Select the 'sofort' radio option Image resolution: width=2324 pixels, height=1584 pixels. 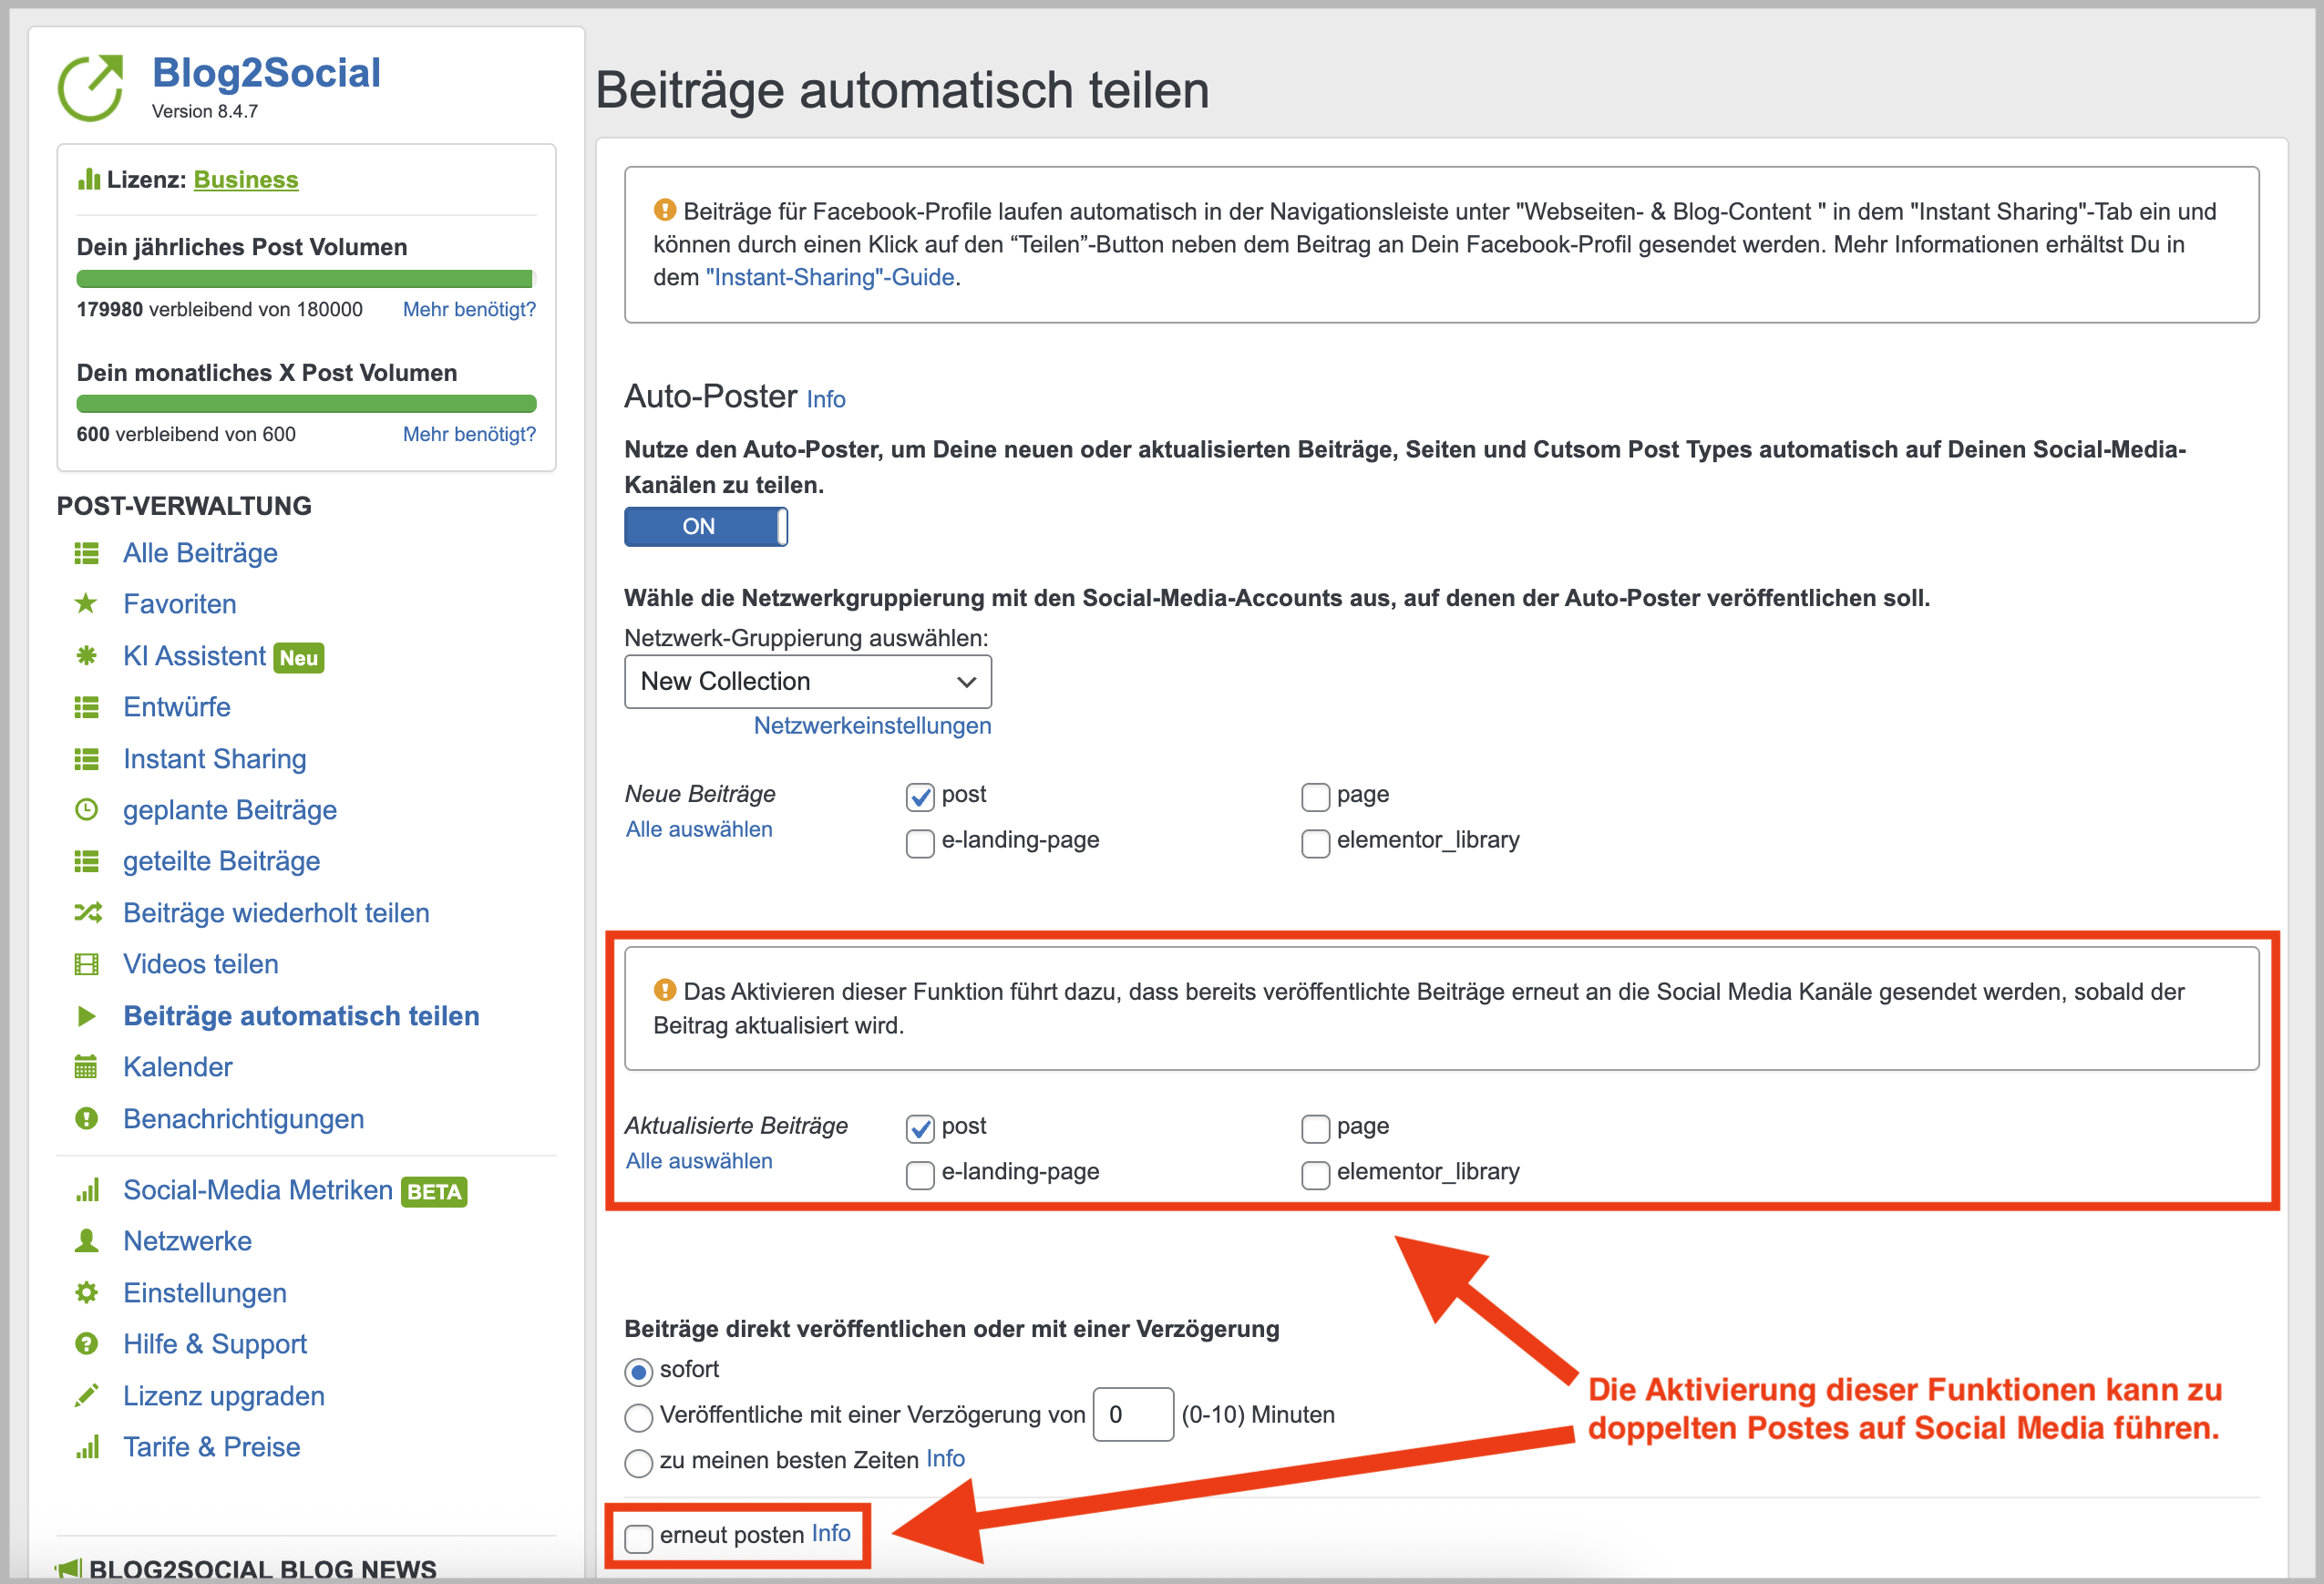(x=638, y=1372)
